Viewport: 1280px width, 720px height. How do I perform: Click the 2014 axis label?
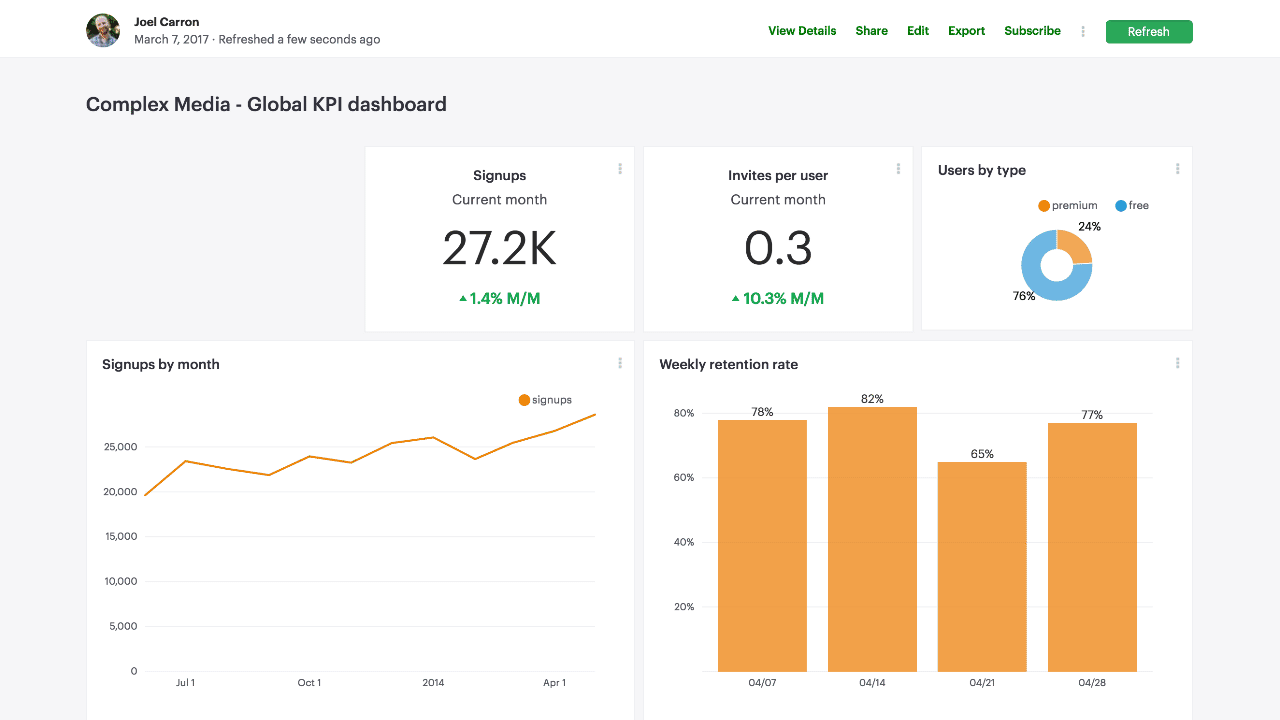click(x=433, y=683)
